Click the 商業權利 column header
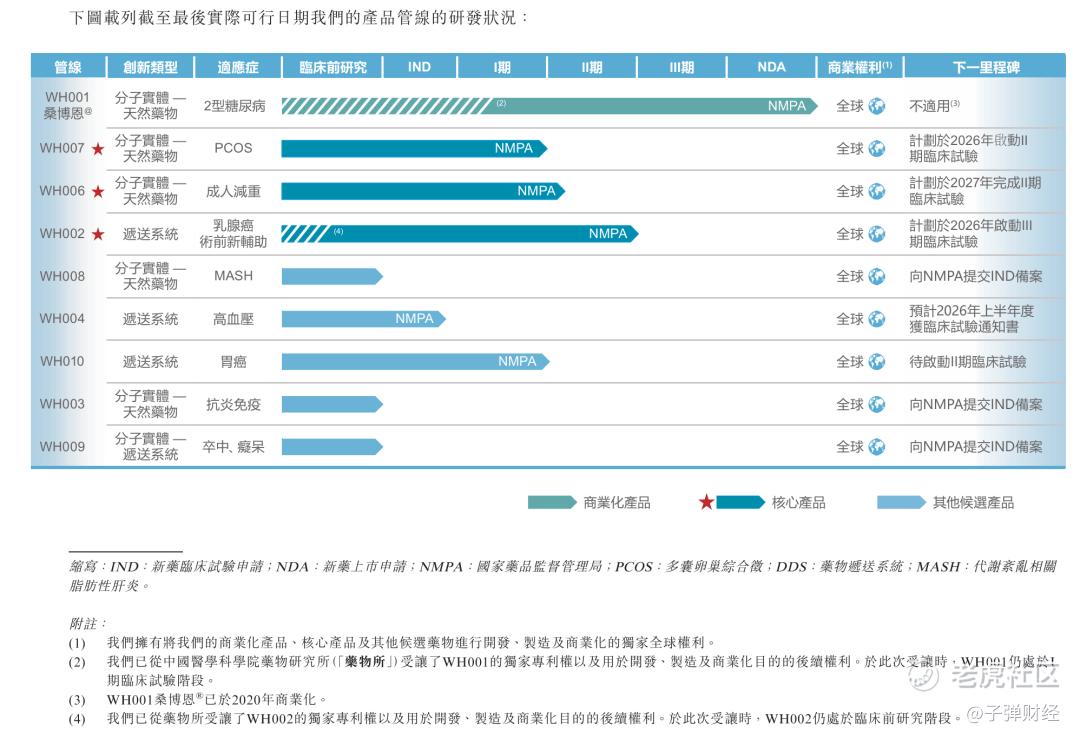Image resolution: width=1080 pixels, height=738 pixels. point(860,68)
